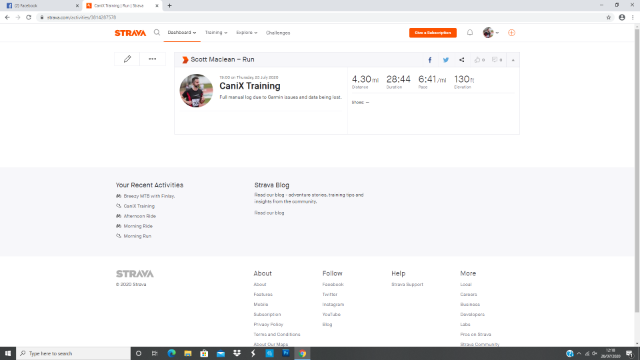Image resolution: width=640 pixels, height=360 pixels.
Task: Open the search magnifier icon
Action: pyautogui.click(x=157, y=32)
